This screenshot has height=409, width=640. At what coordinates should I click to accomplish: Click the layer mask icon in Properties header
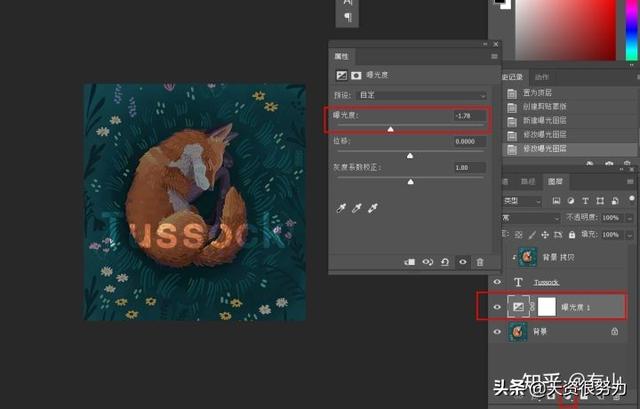click(356, 75)
